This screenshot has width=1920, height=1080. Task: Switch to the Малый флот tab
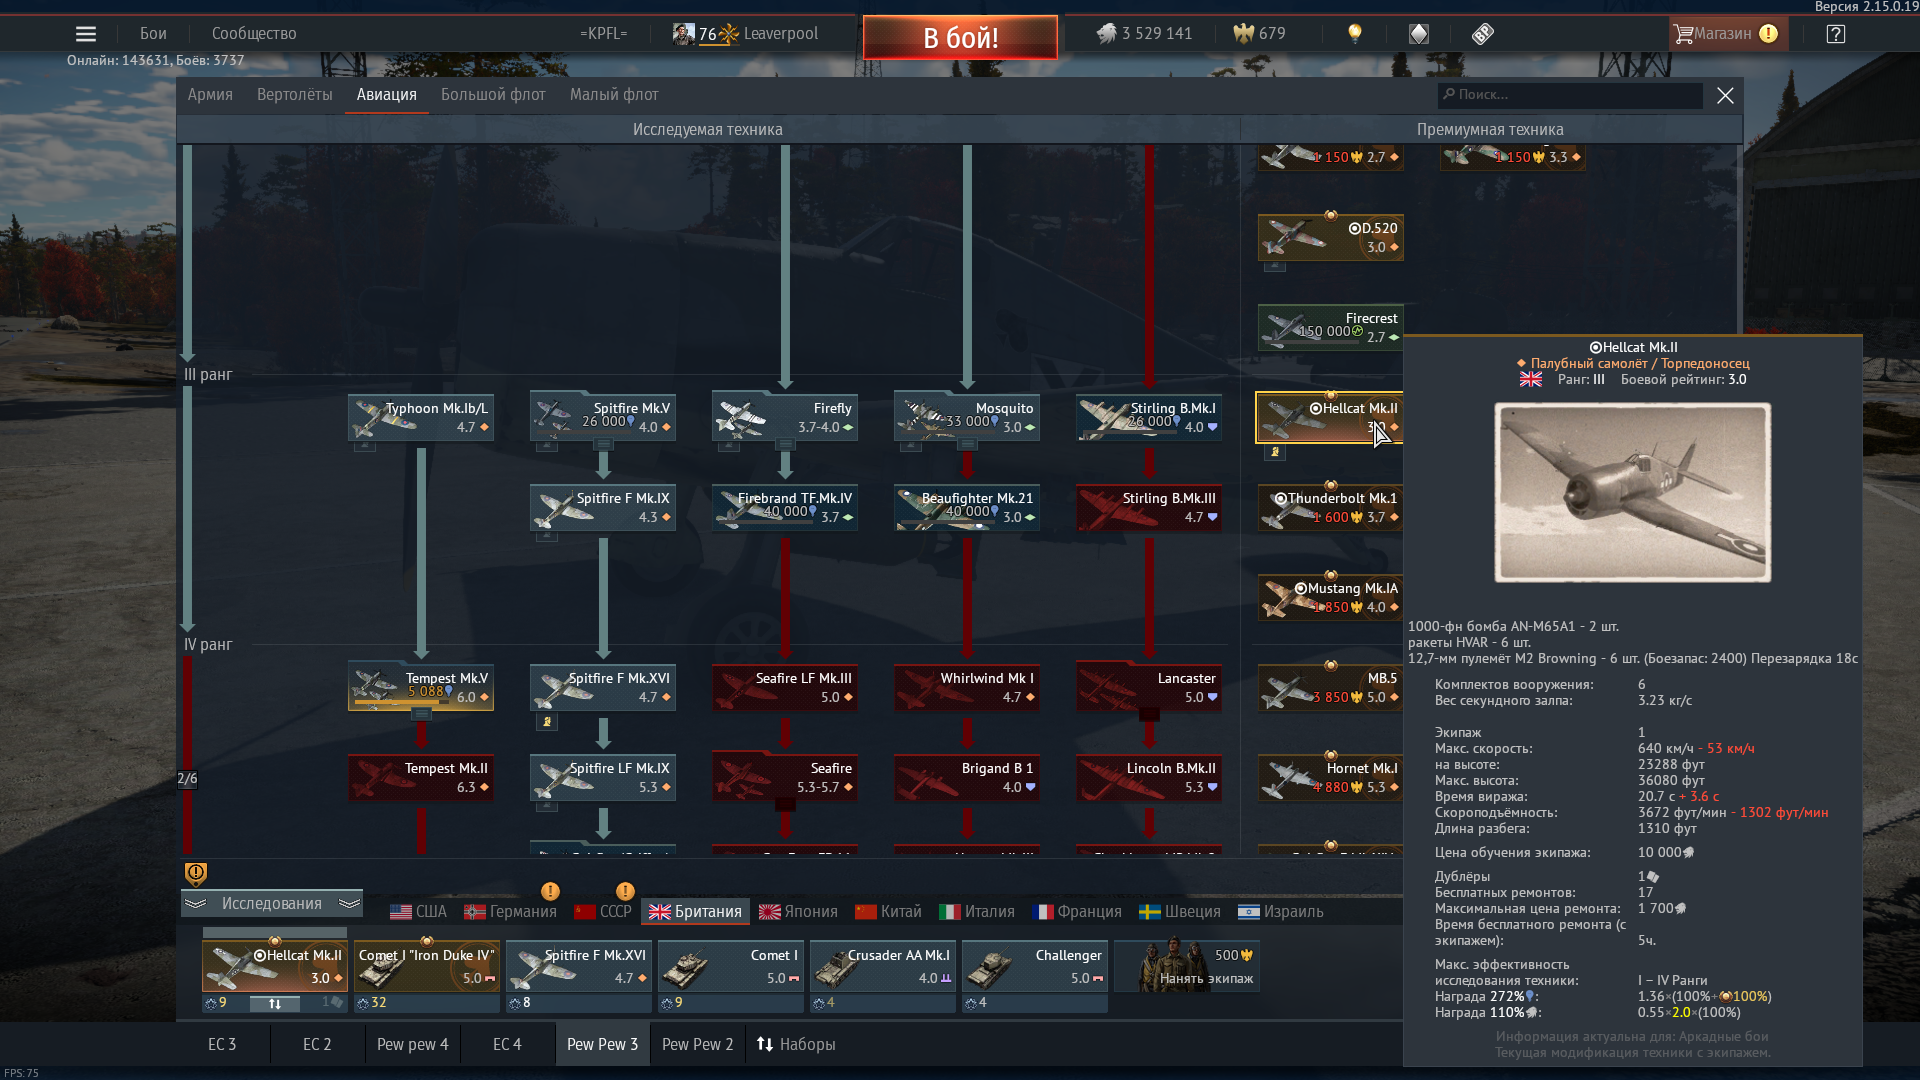click(614, 95)
